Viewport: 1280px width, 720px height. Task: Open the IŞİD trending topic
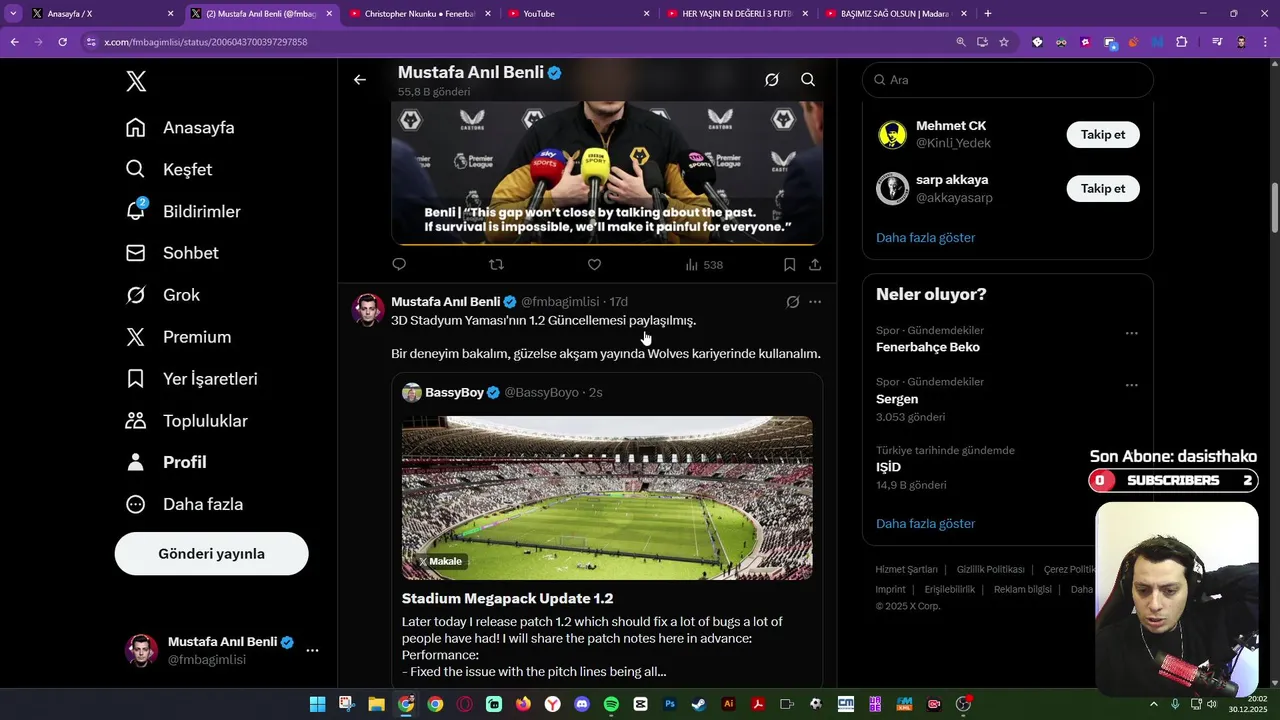tap(888, 467)
